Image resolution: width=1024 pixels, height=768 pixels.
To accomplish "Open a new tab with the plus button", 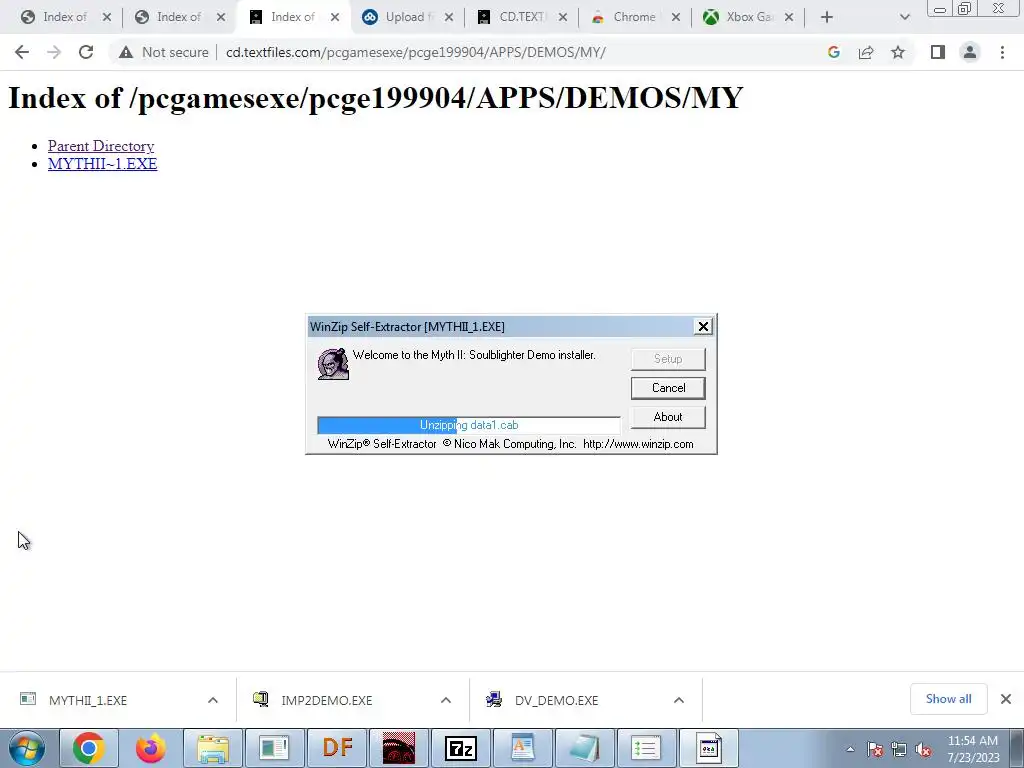I will (x=827, y=17).
